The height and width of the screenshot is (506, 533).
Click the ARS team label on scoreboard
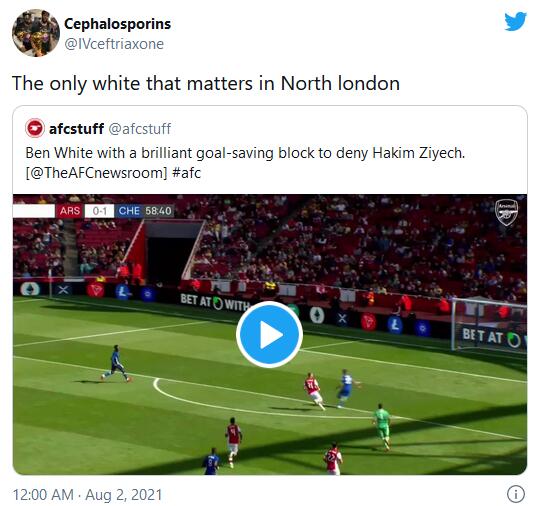[69, 211]
